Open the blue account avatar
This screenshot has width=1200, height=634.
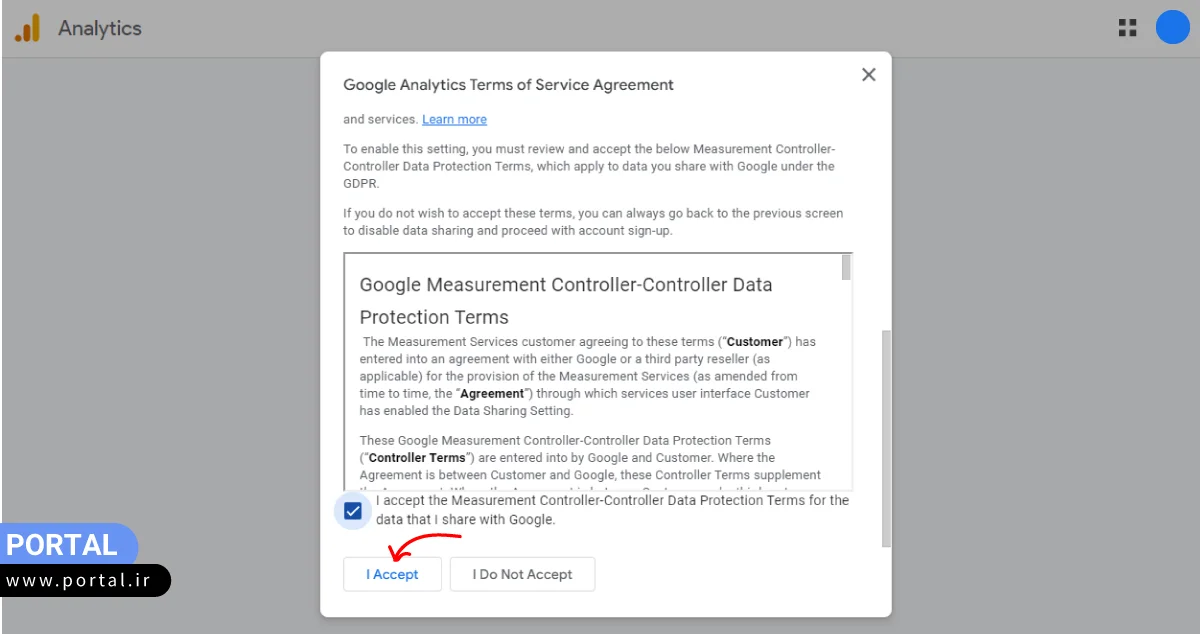(x=1172, y=28)
